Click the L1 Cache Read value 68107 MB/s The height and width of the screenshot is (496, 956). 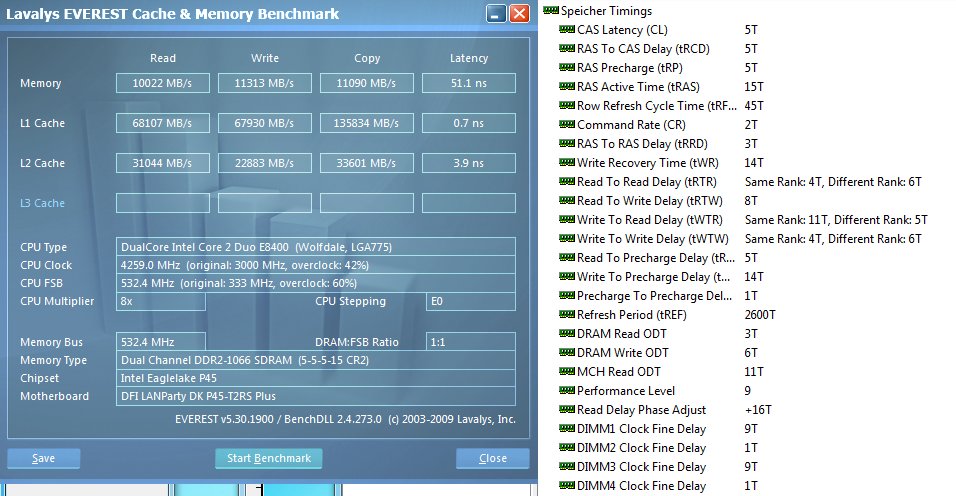click(163, 123)
